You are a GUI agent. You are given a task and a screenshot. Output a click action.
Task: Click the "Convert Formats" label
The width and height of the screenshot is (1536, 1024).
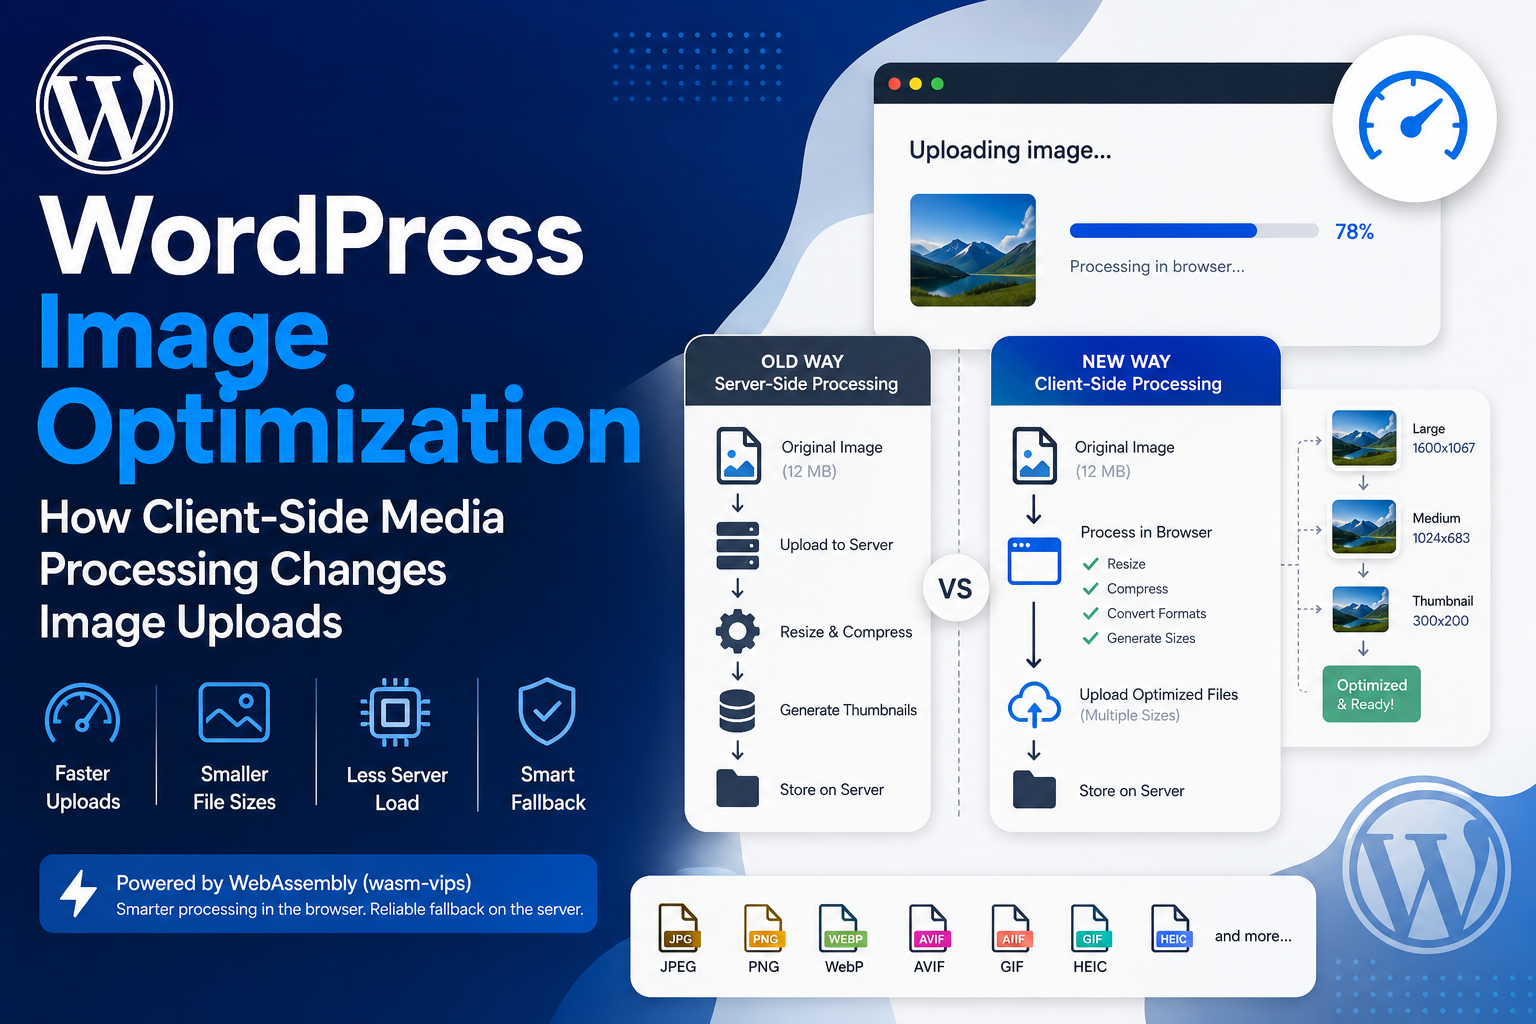click(1156, 613)
